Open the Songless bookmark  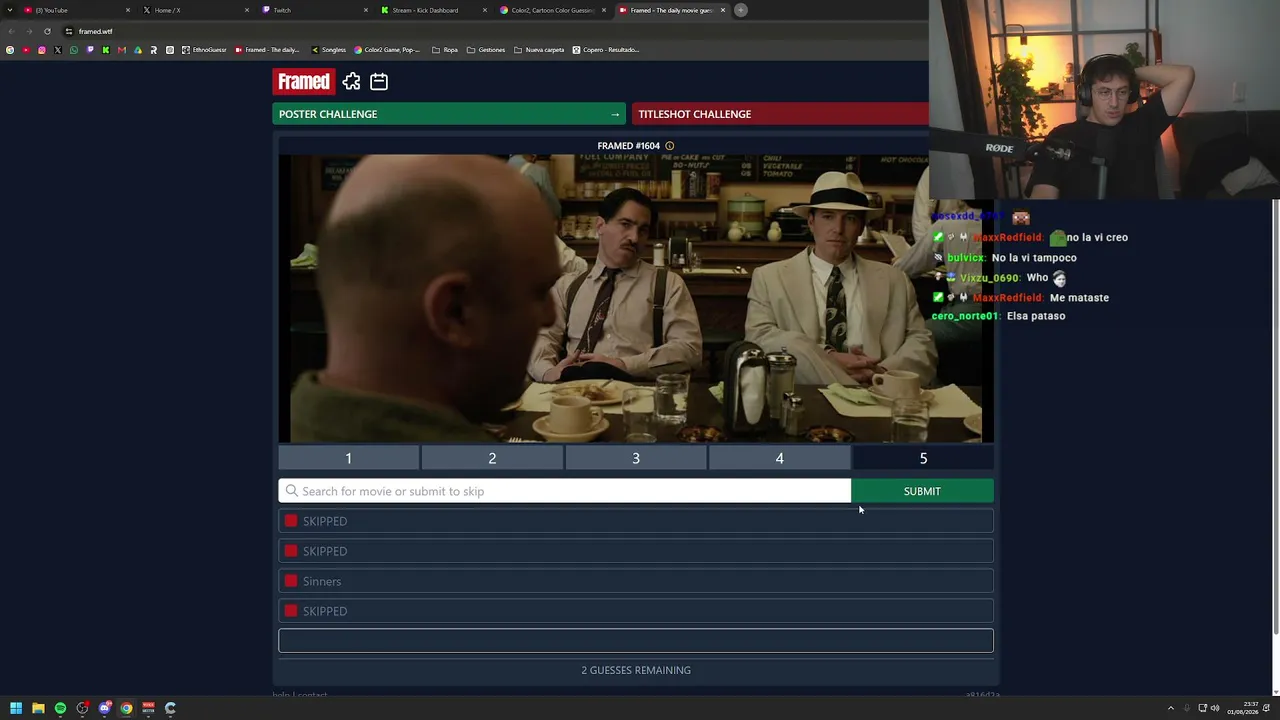pos(328,50)
